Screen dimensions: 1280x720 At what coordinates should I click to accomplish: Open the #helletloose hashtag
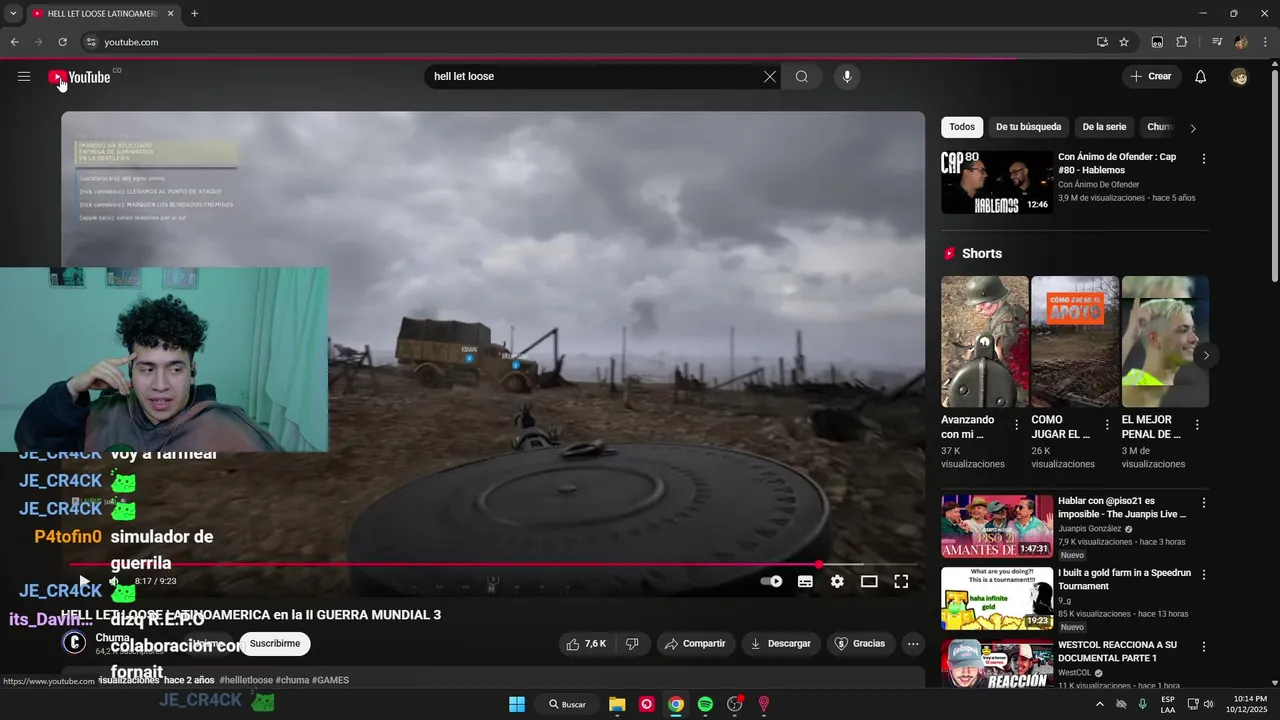[x=246, y=680]
